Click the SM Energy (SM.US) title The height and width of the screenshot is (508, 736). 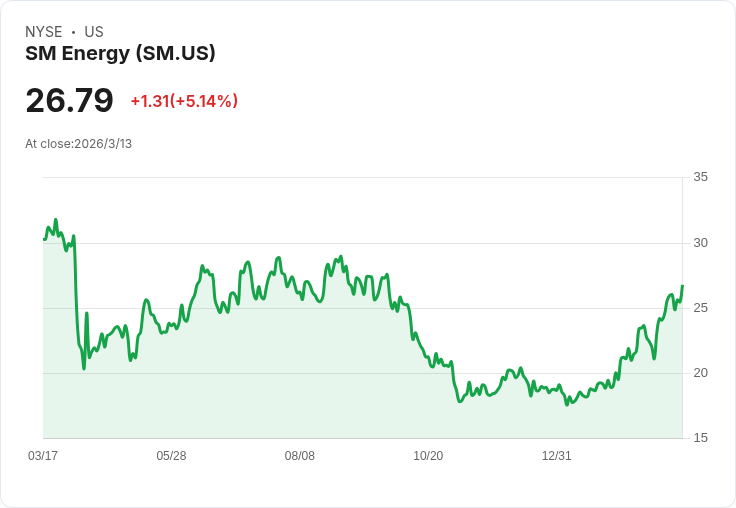coord(120,54)
